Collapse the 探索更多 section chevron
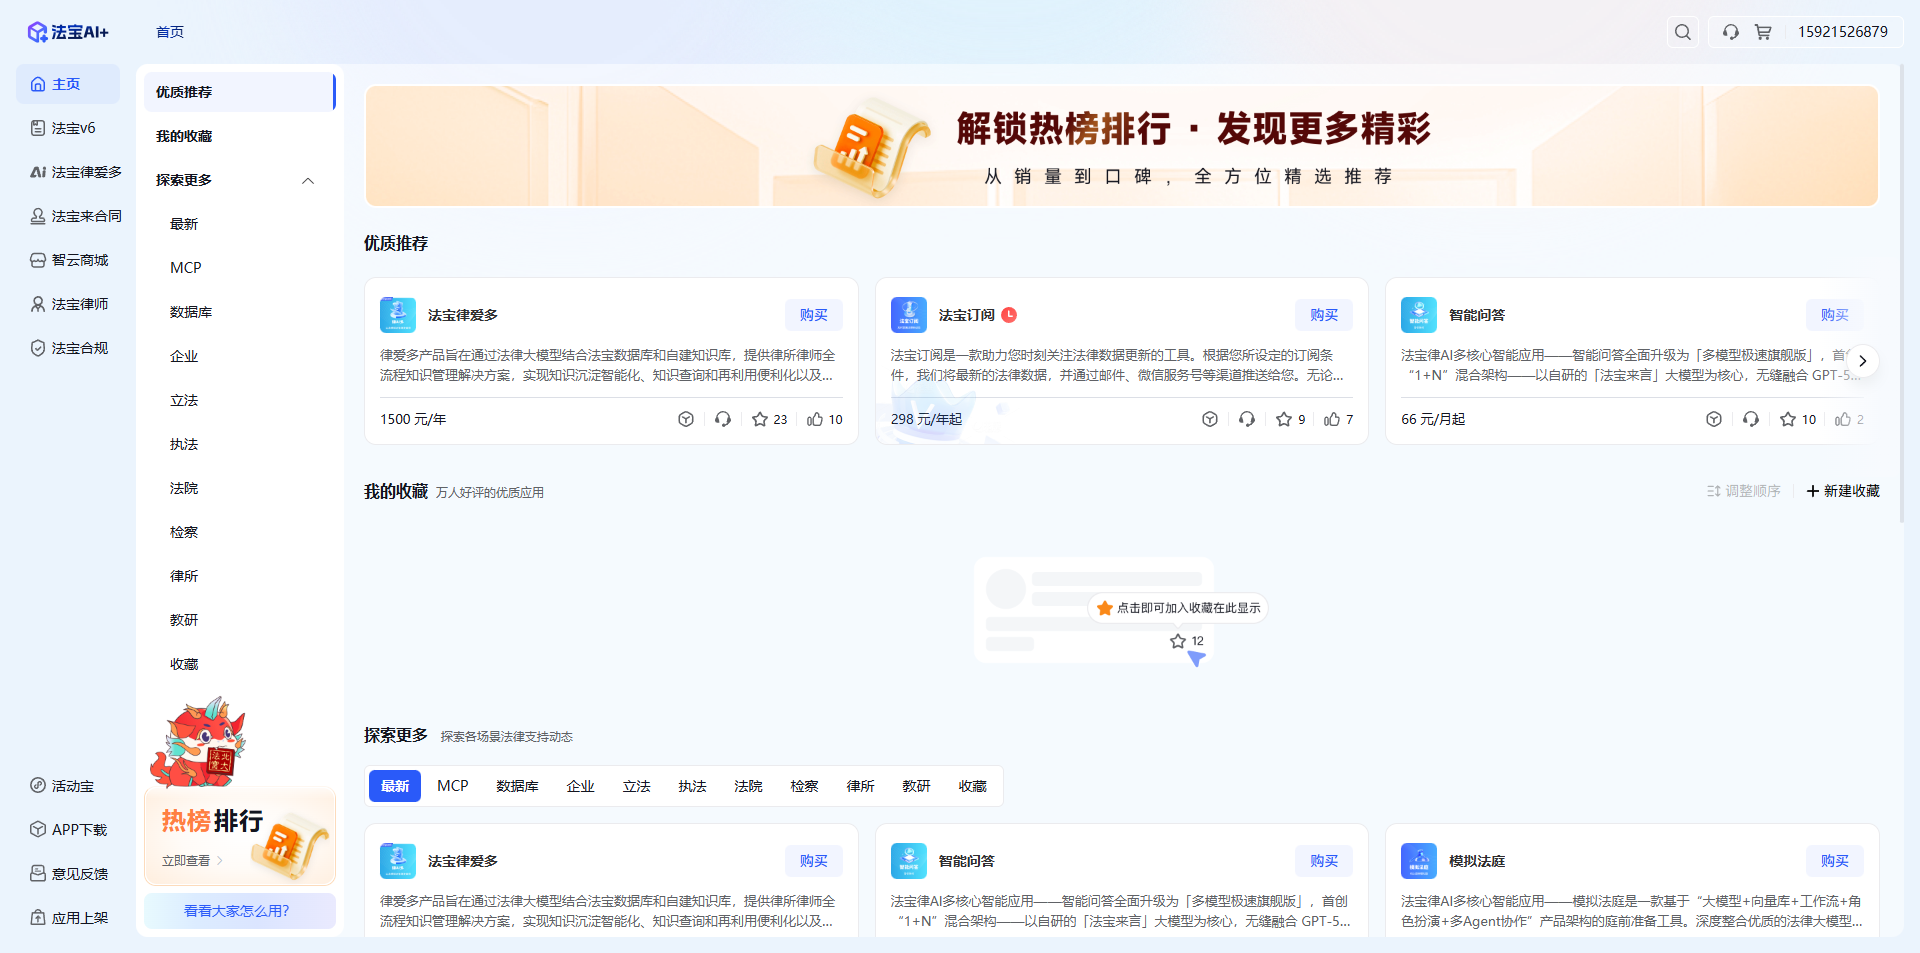1920x953 pixels. pos(308,180)
